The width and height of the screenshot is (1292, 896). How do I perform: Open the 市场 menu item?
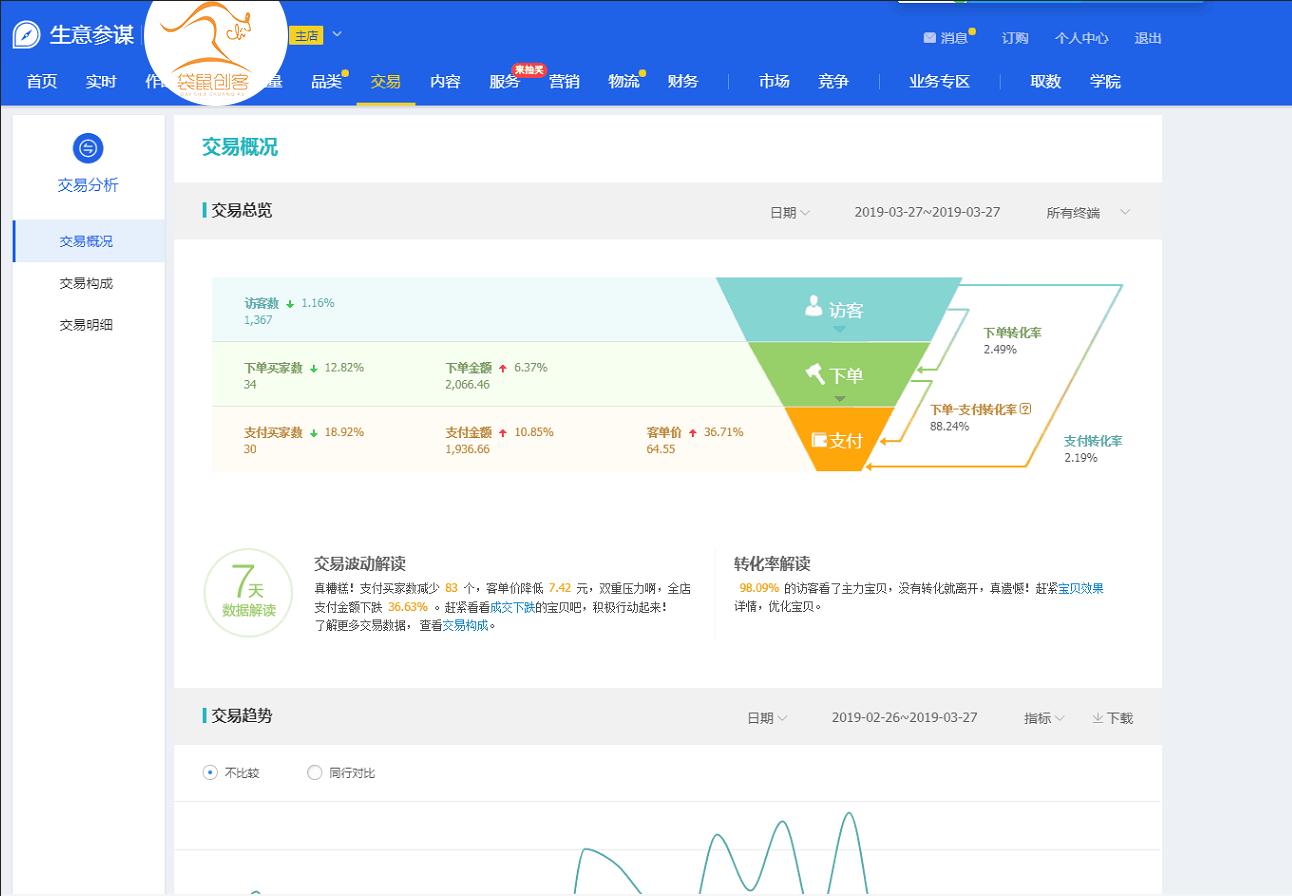(772, 82)
